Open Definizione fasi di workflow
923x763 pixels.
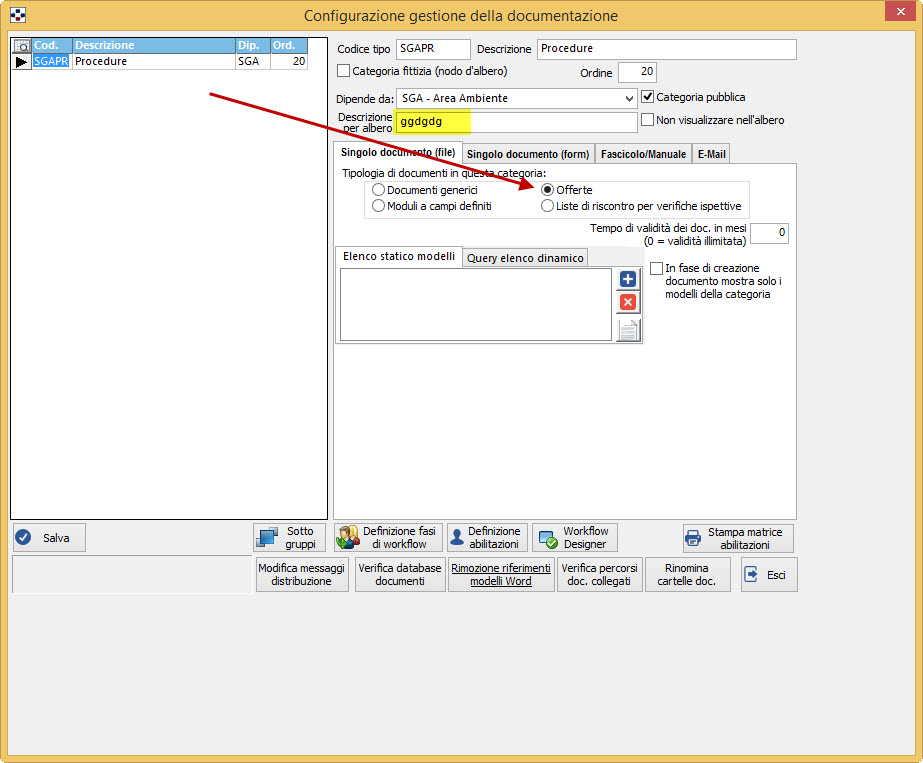[x=387, y=538]
